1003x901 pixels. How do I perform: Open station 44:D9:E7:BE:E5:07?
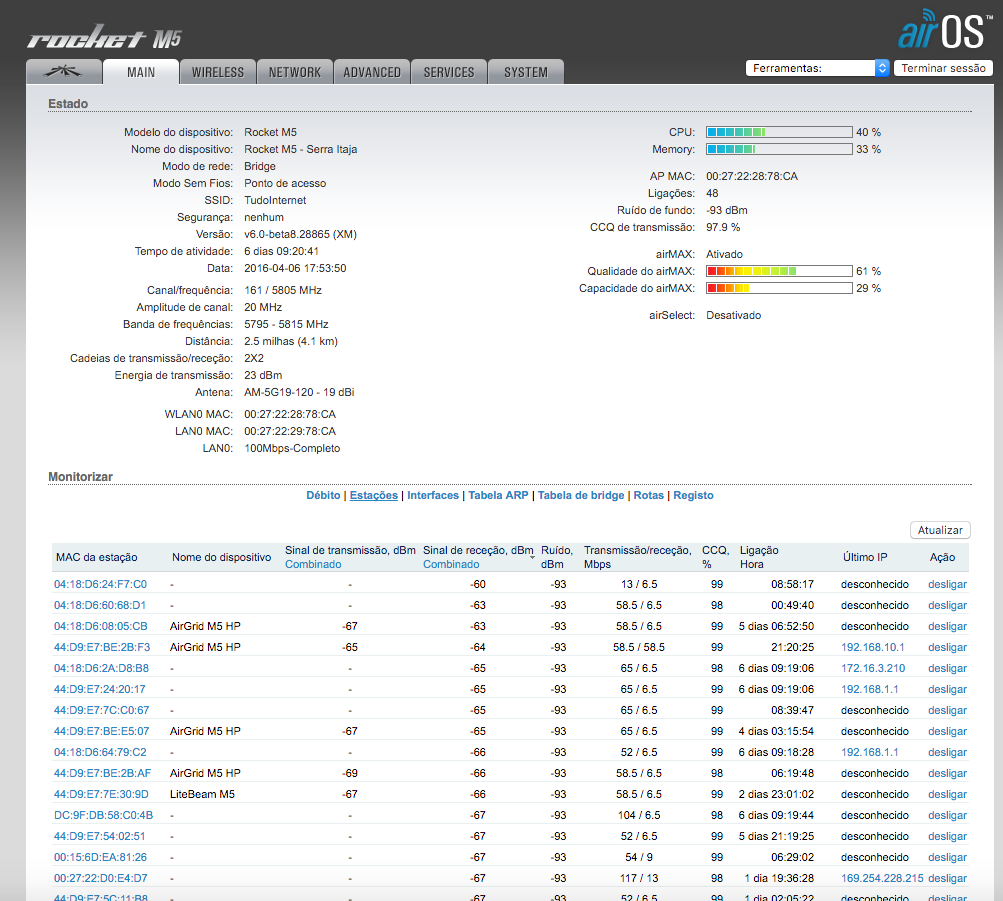click(102, 731)
